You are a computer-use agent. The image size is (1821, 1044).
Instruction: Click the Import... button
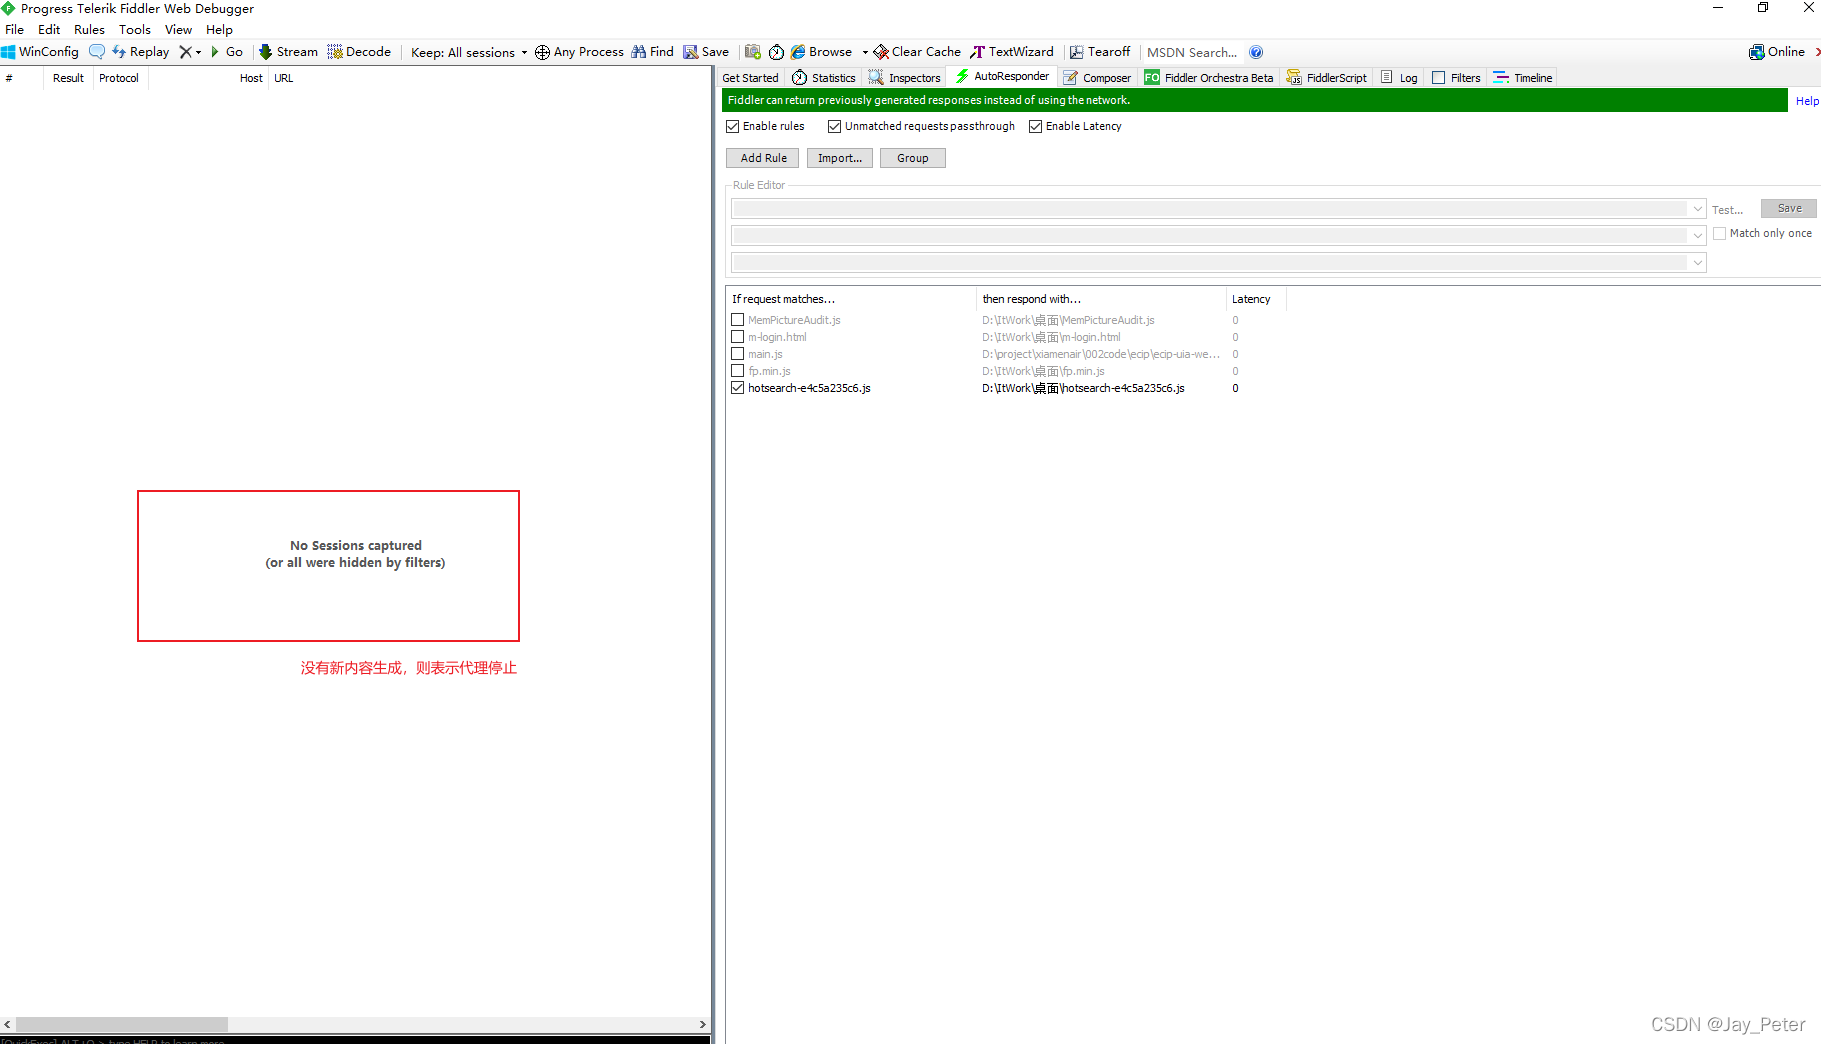pos(840,158)
